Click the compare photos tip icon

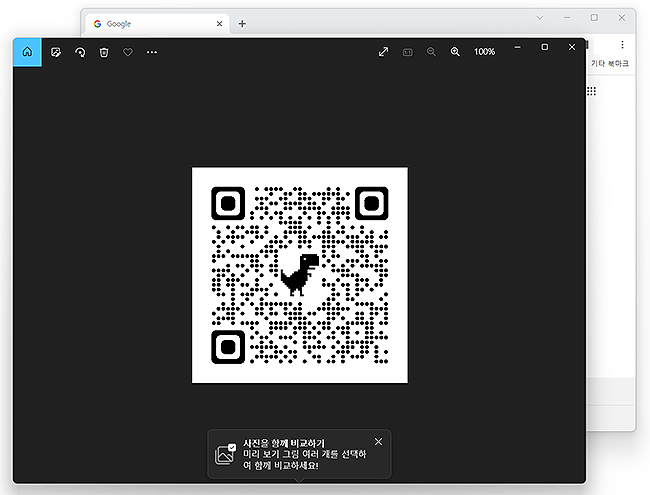pyautogui.click(x=225, y=454)
